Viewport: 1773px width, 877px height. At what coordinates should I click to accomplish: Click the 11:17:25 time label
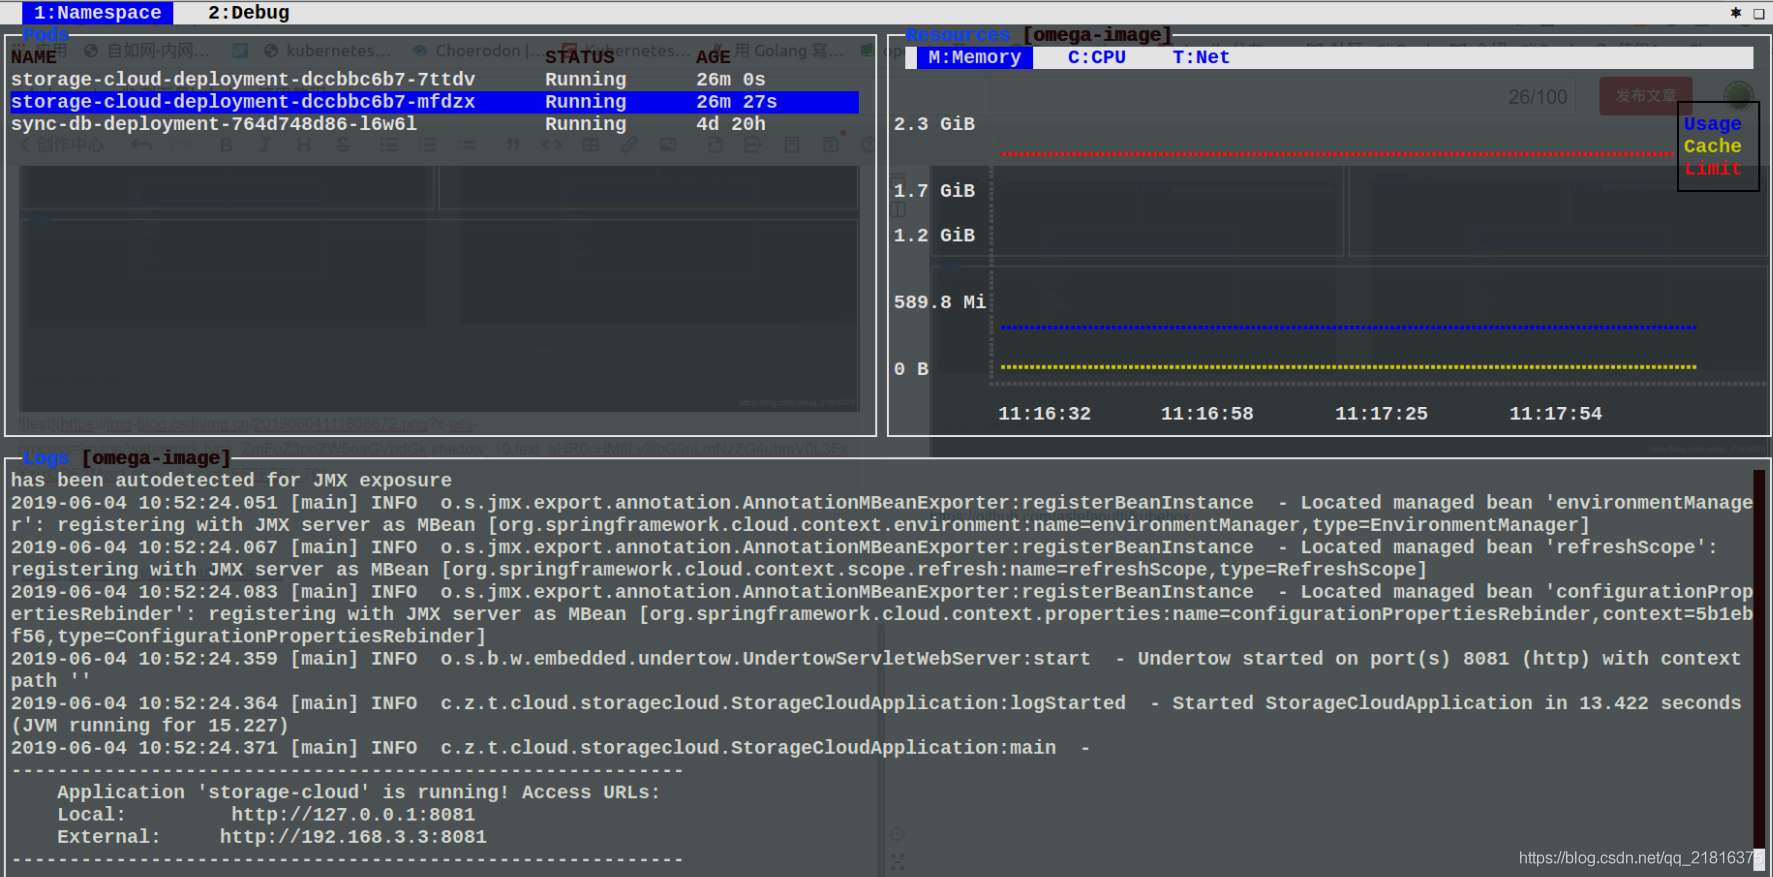1381,413
